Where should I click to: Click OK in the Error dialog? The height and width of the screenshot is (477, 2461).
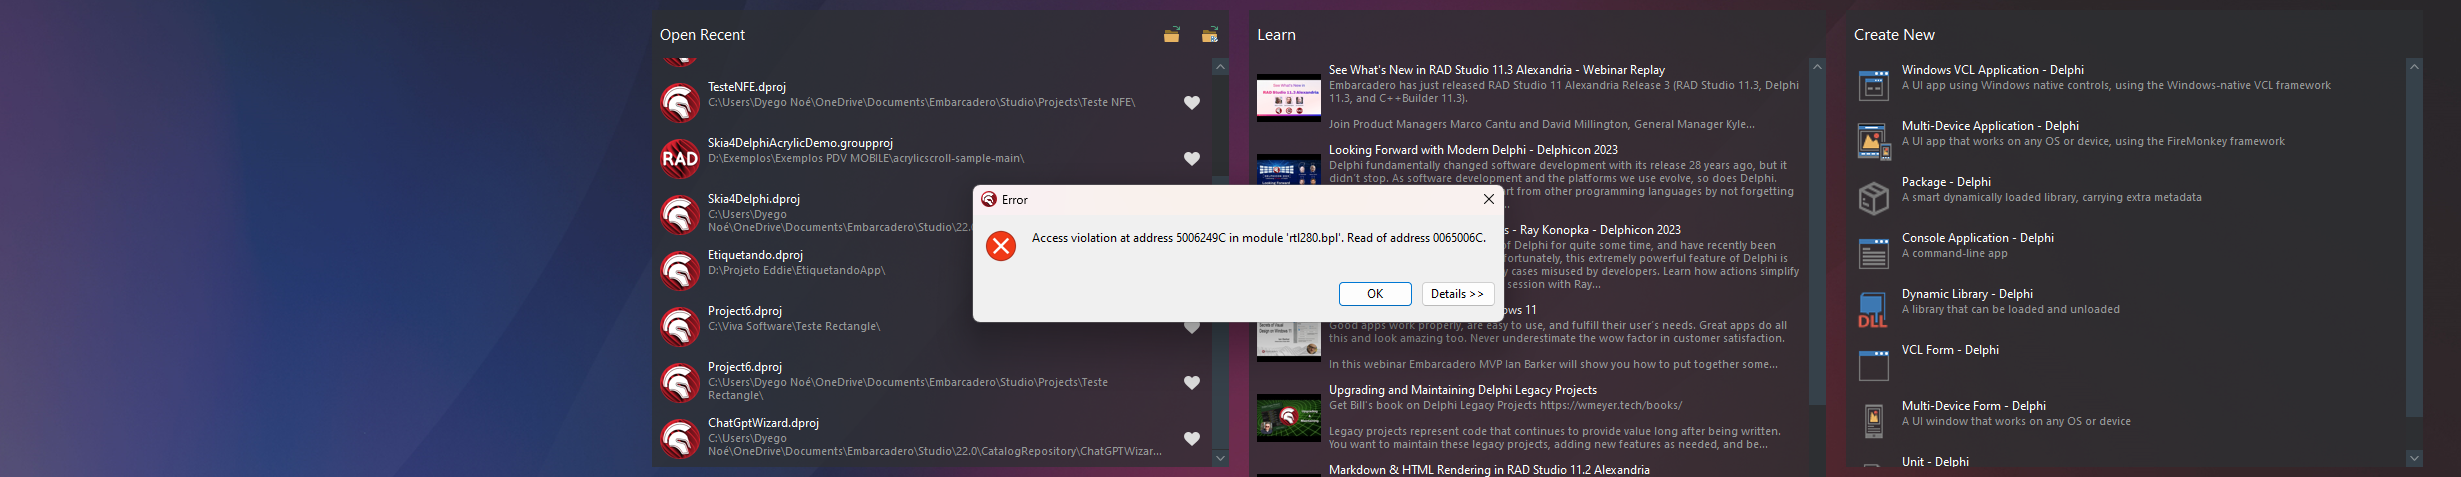pyautogui.click(x=1375, y=294)
